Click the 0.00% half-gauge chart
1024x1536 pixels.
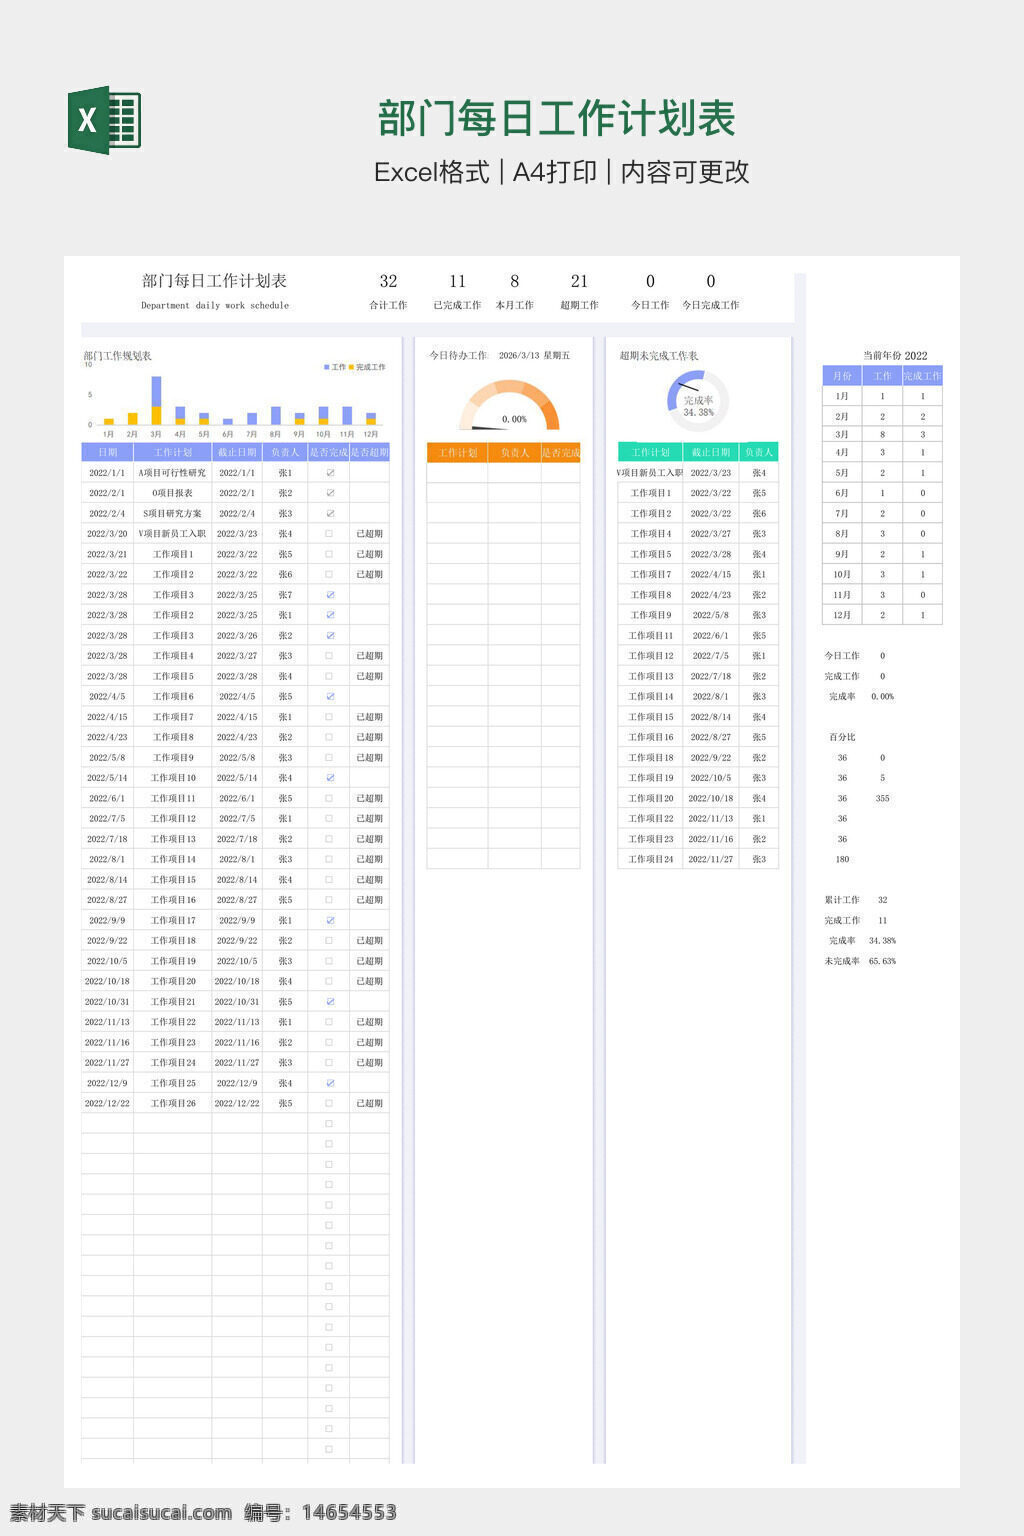pos(510,405)
